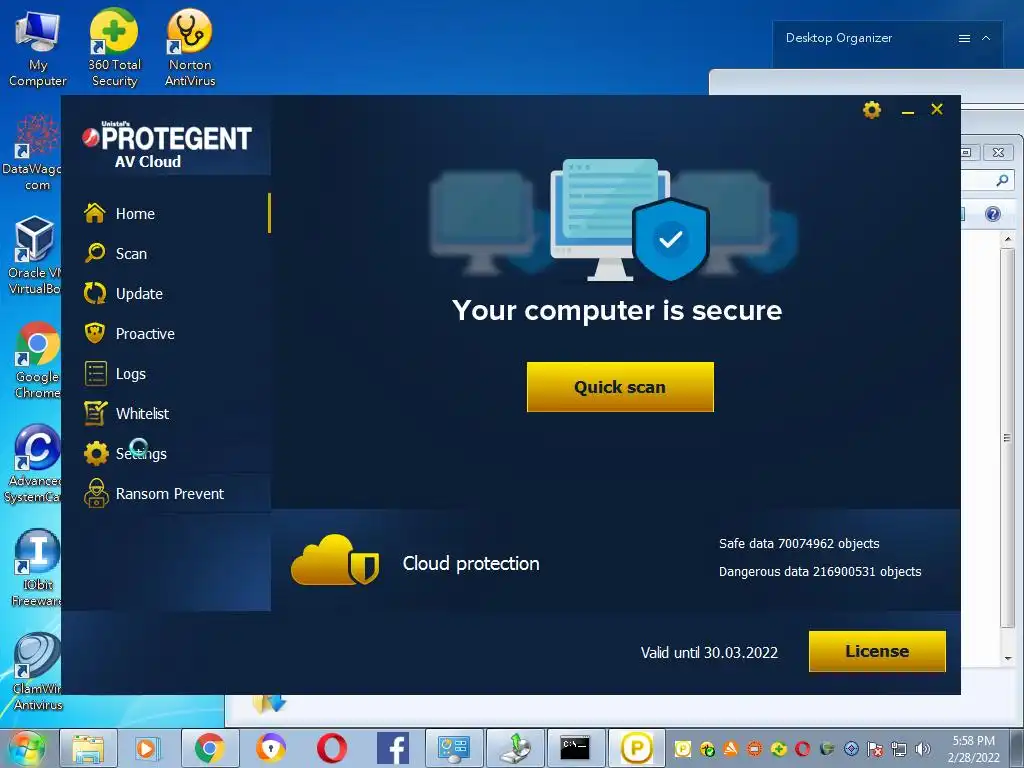This screenshot has width=1024, height=768.
Task: Open IObit Freeware desktop shortcut
Action: click(x=37, y=568)
